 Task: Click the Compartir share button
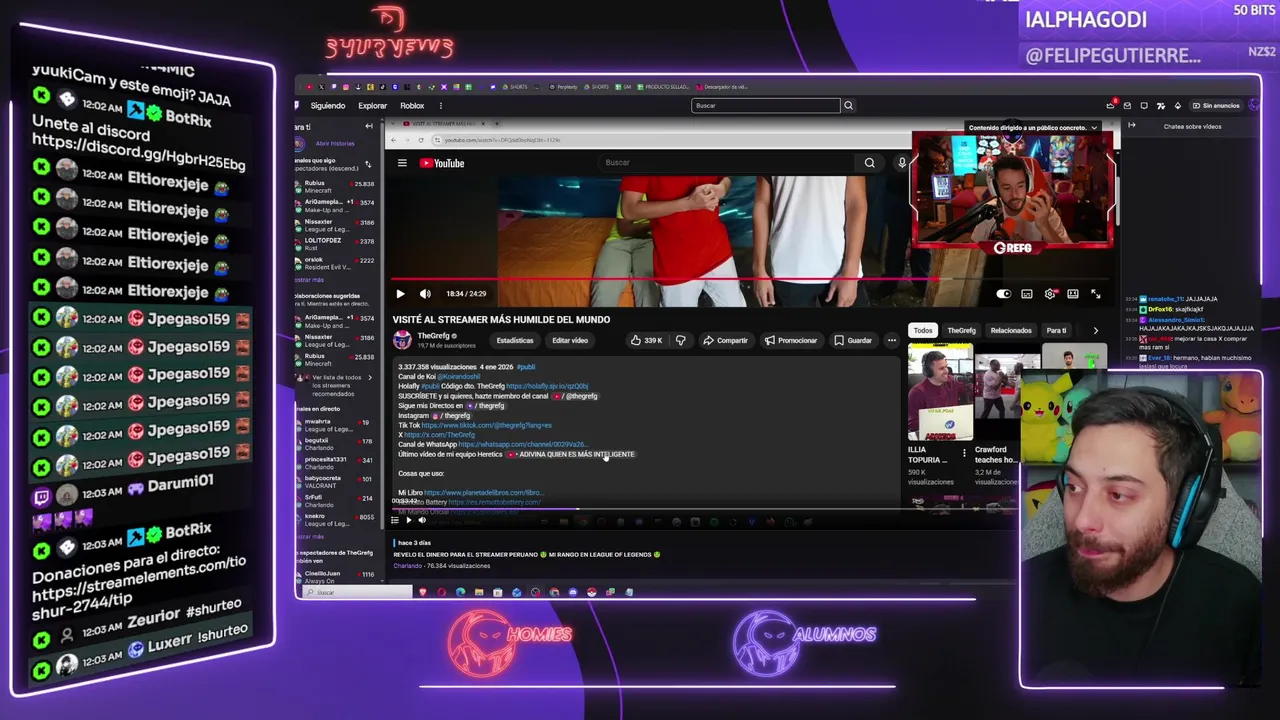pos(725,340)
